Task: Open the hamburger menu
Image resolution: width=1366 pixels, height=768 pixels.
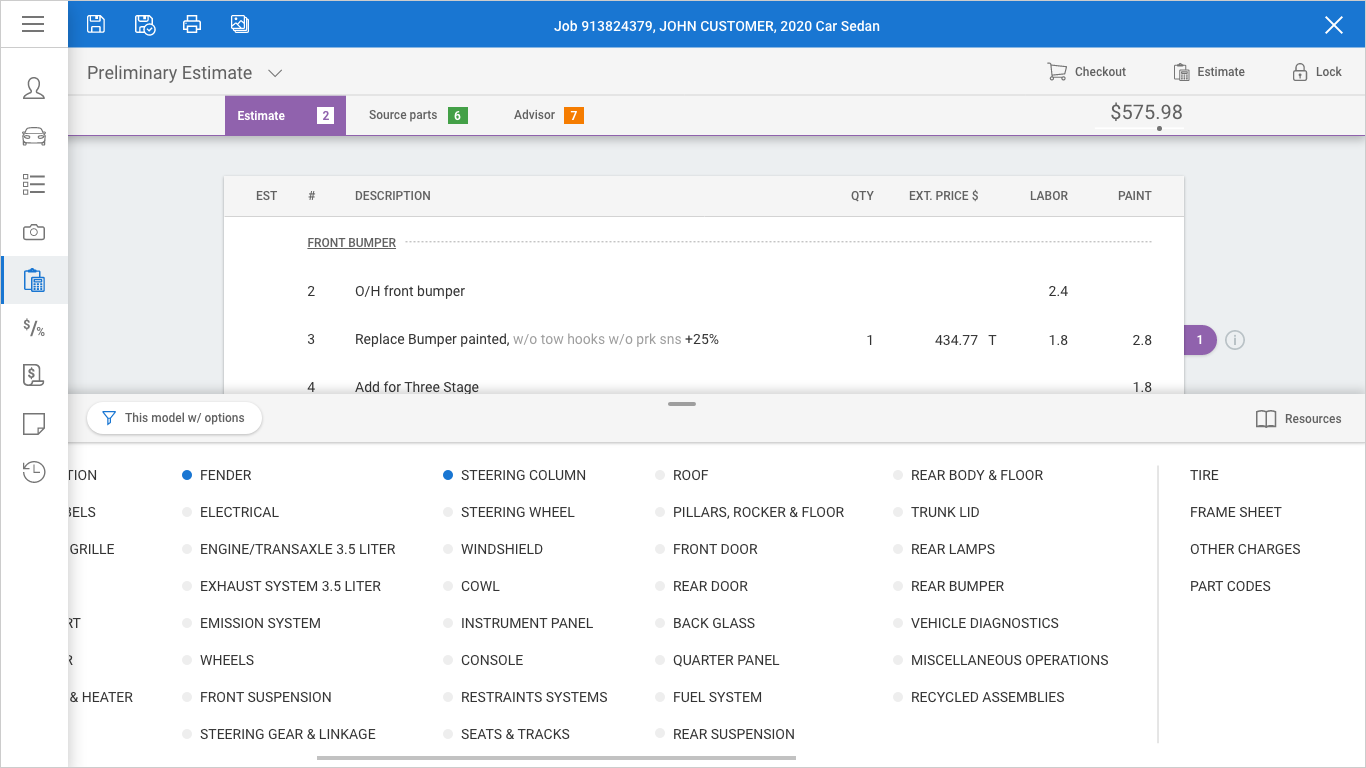Action: pos(33,24)
